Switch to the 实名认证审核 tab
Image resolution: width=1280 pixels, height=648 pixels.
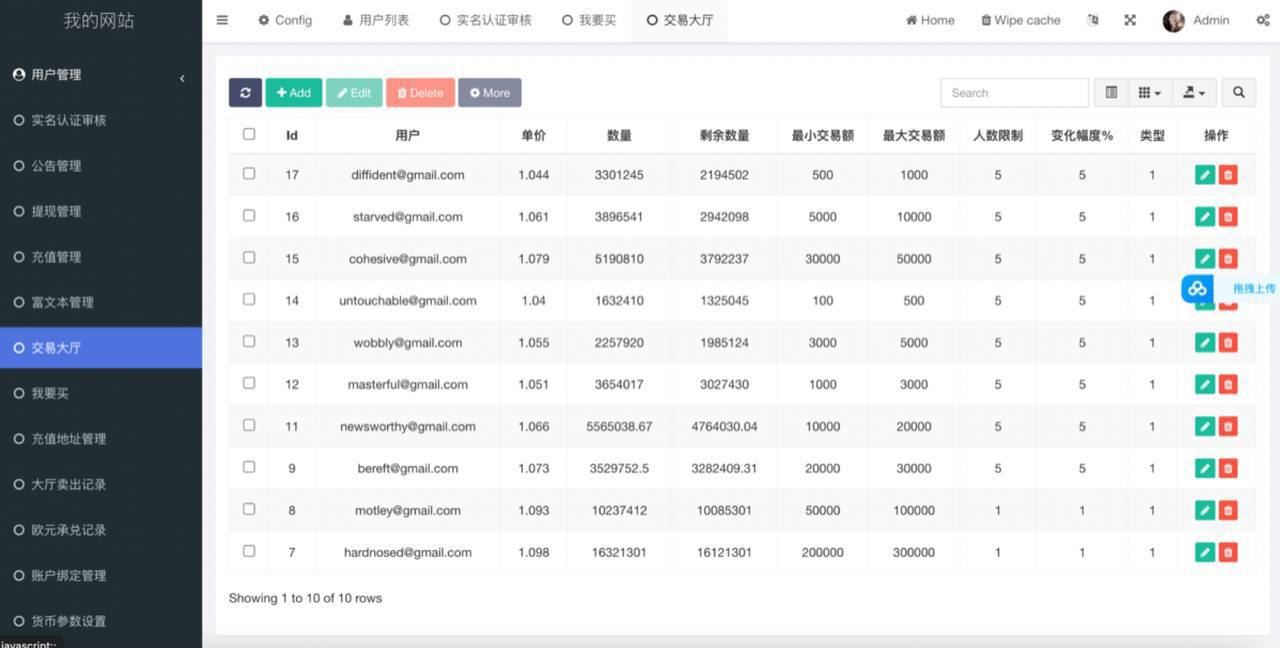486,20
